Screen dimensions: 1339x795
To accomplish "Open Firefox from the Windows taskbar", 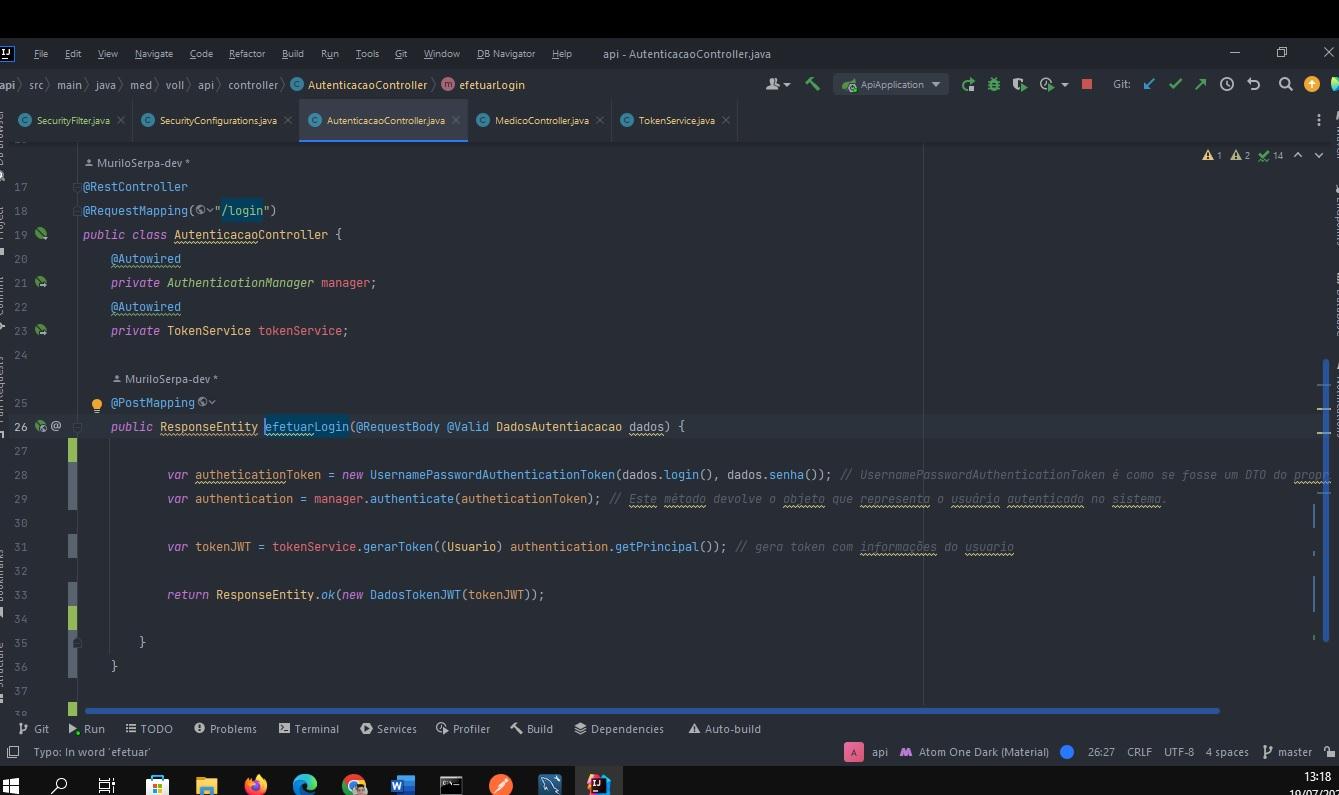I will coord(256,785).
